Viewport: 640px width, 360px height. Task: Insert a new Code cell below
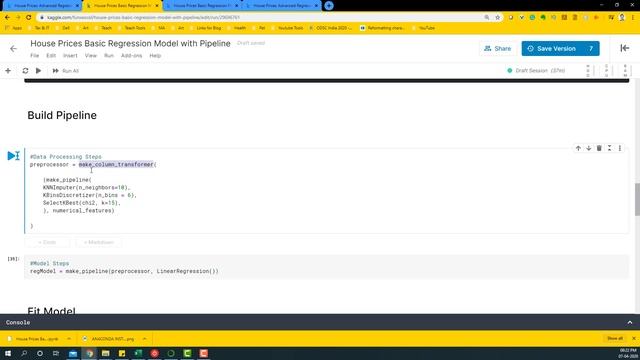point(47,242)
